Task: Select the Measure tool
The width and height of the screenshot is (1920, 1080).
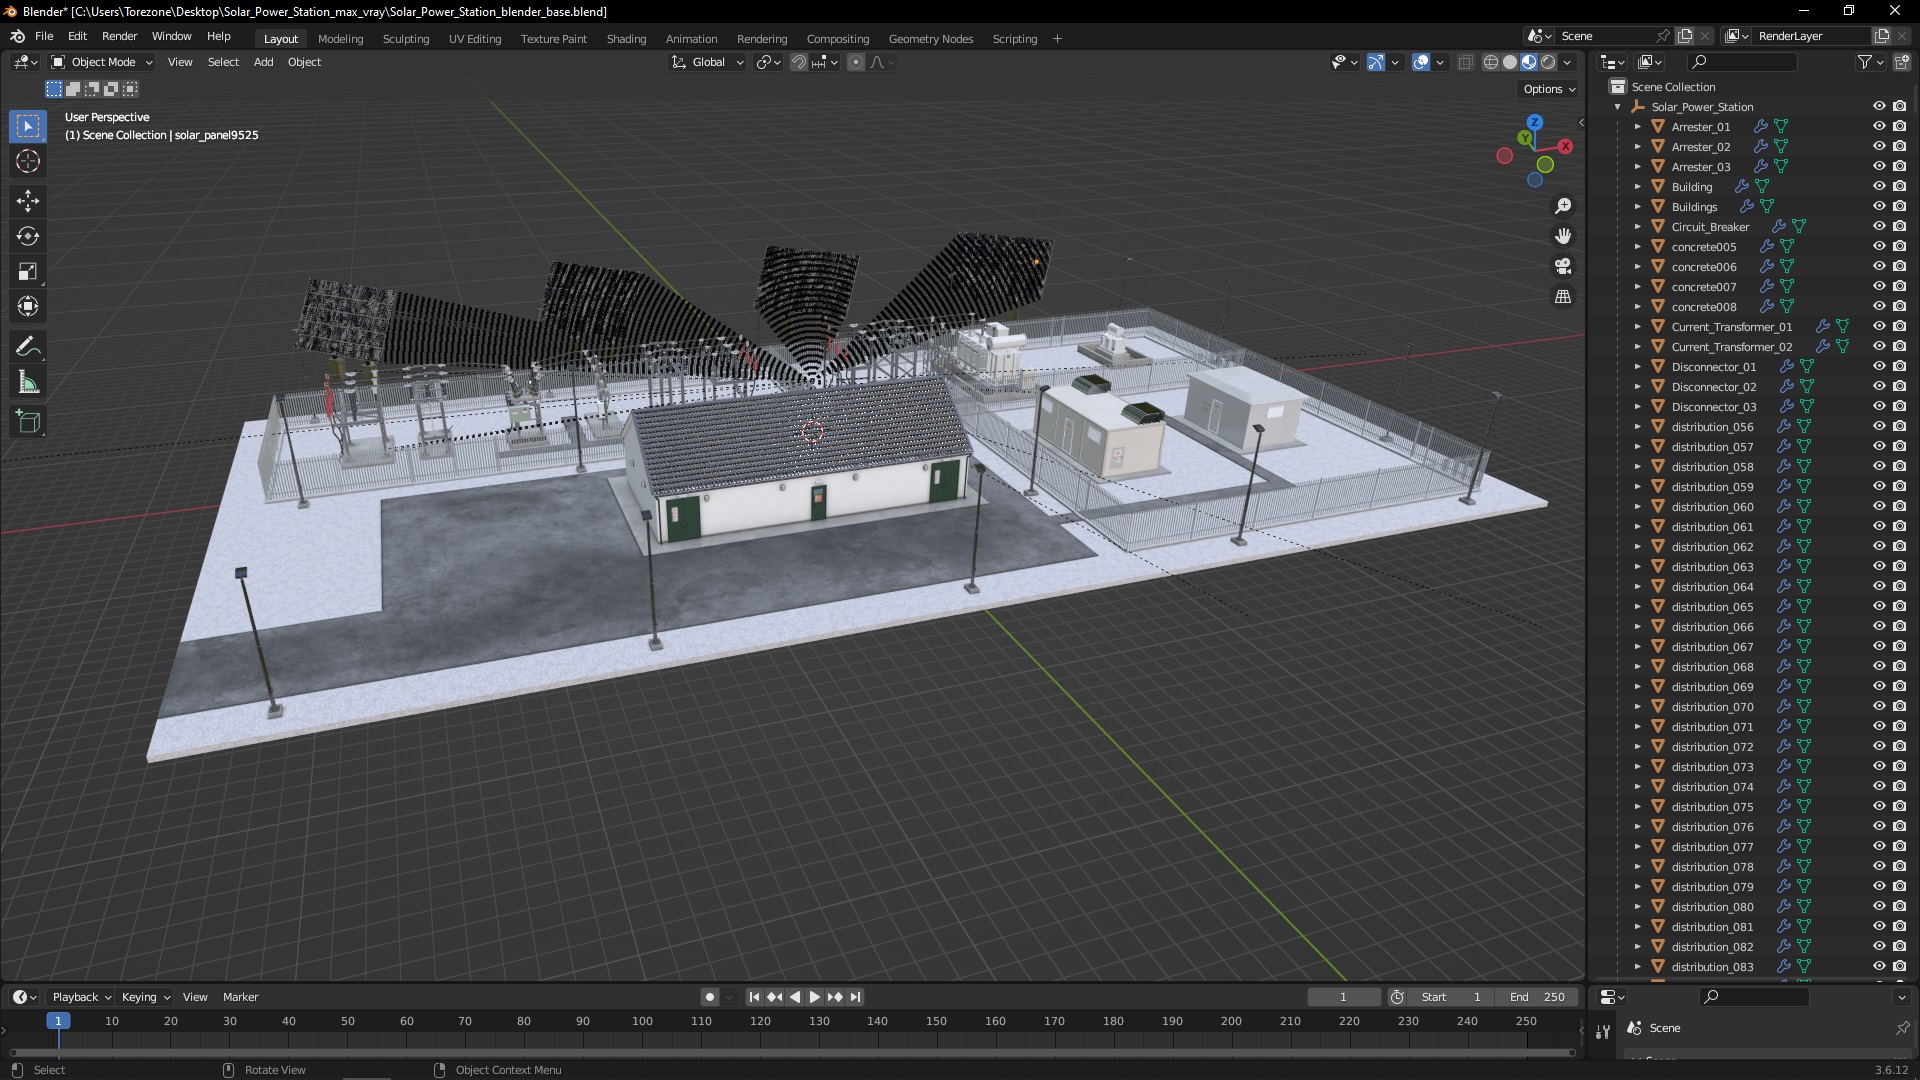Action: (28, 382)
